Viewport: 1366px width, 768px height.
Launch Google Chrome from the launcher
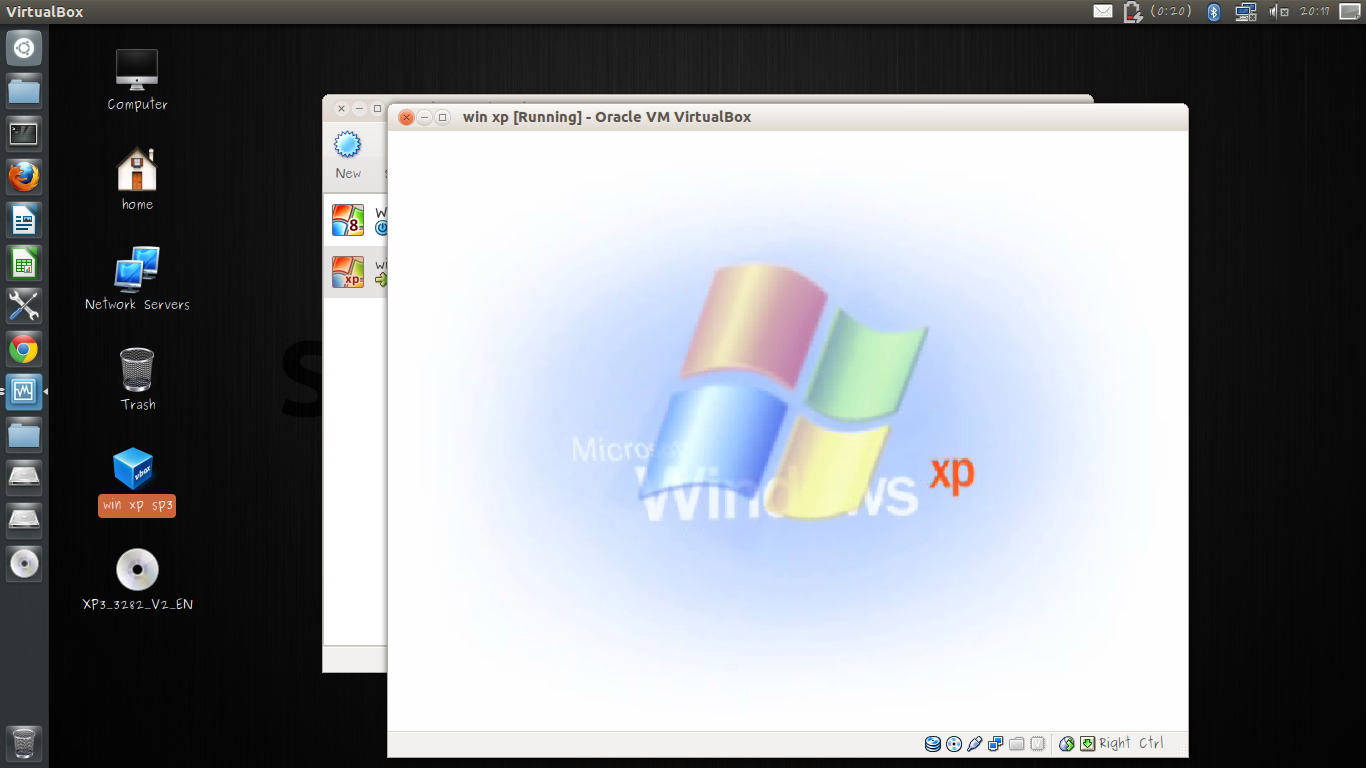23,348
